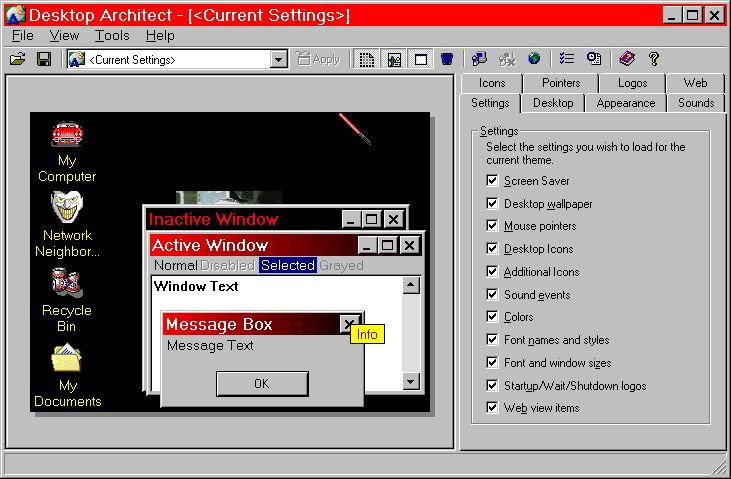The image size is (731, 479).
Task: Maximize the Active Window preview
Action: coord(387,245)
